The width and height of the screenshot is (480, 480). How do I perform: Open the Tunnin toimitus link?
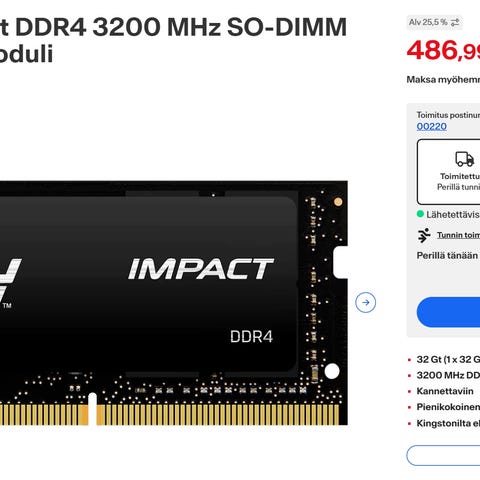(x=458, y=235)
